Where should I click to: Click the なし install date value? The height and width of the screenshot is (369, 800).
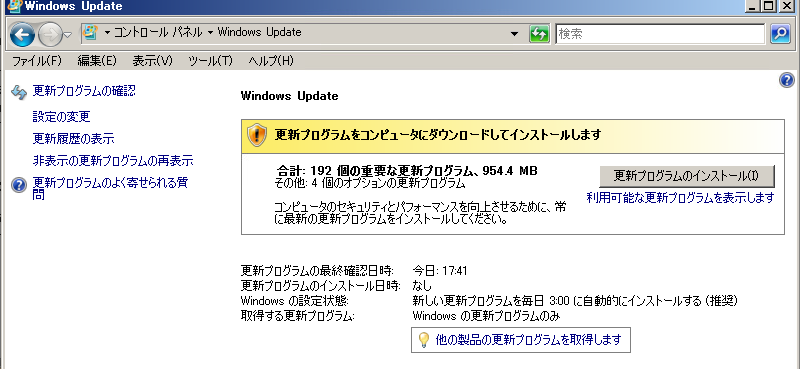coord(422,285)
